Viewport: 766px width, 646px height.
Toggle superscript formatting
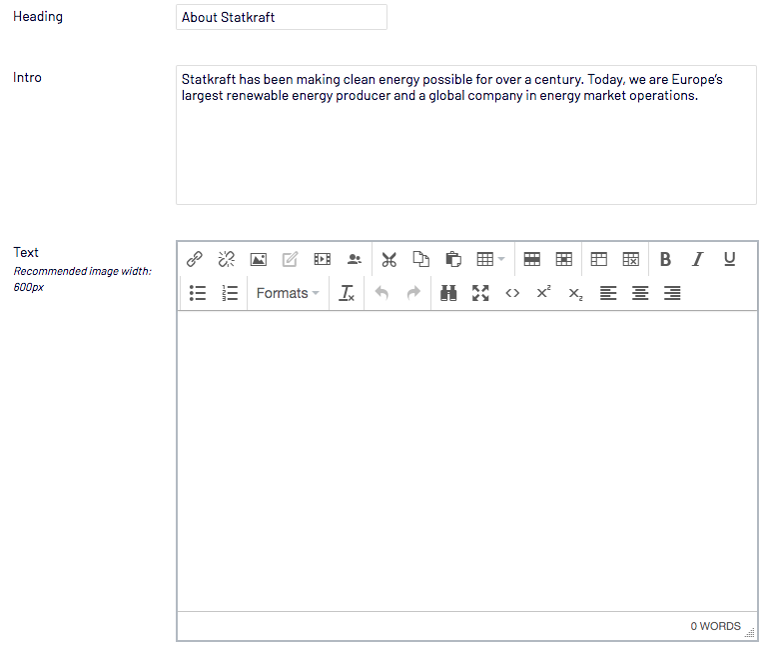544,292
